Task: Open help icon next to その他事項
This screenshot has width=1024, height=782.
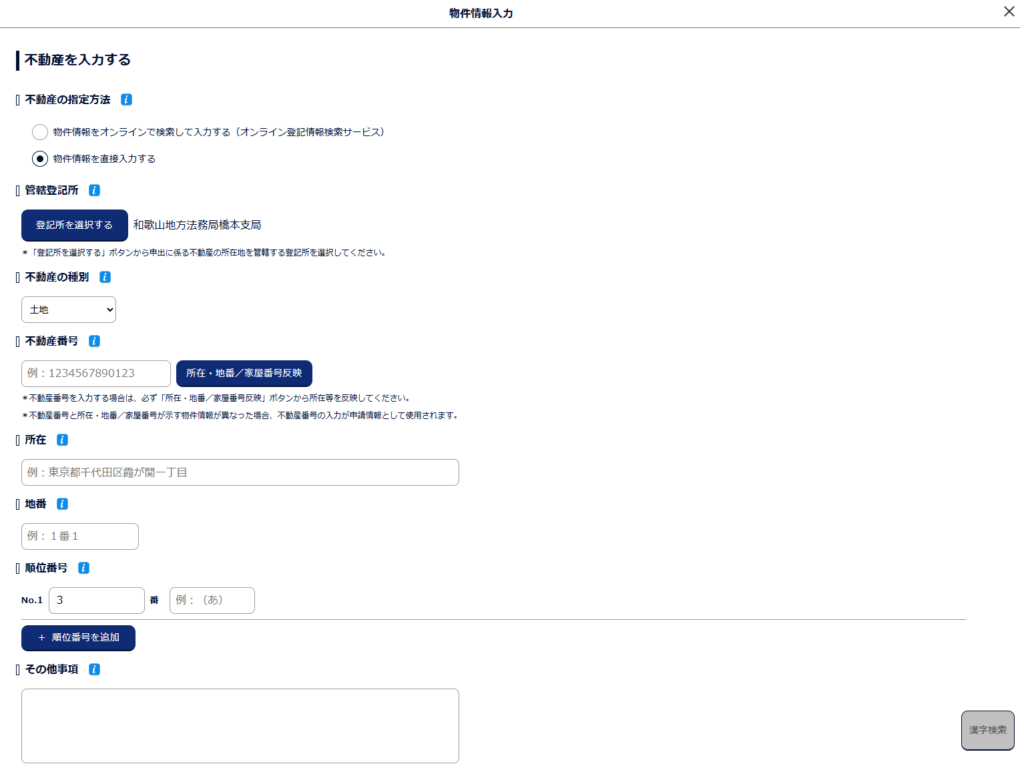Action: (x=94, y=669)
